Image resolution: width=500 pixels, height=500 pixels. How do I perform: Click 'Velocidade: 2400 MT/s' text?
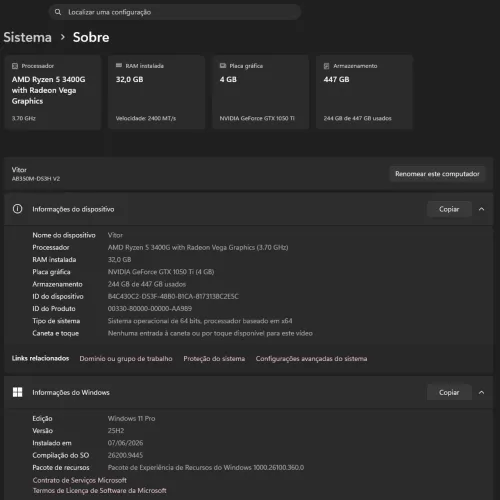(x=146, y=118)
